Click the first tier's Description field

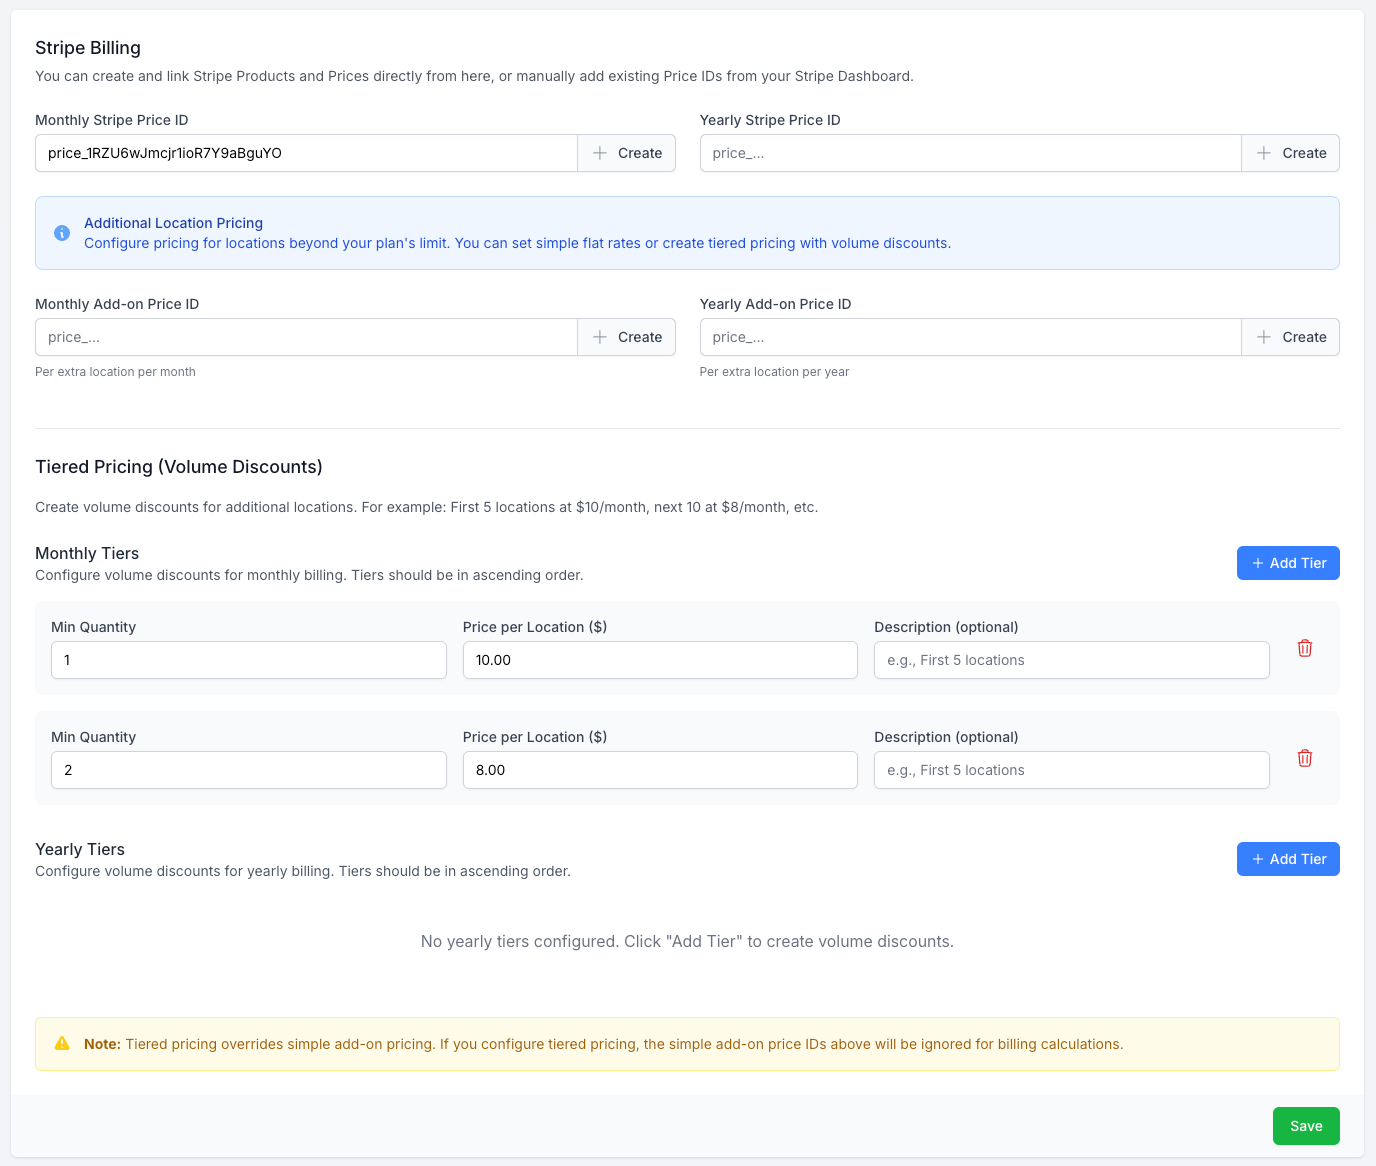coord(1071,660)
